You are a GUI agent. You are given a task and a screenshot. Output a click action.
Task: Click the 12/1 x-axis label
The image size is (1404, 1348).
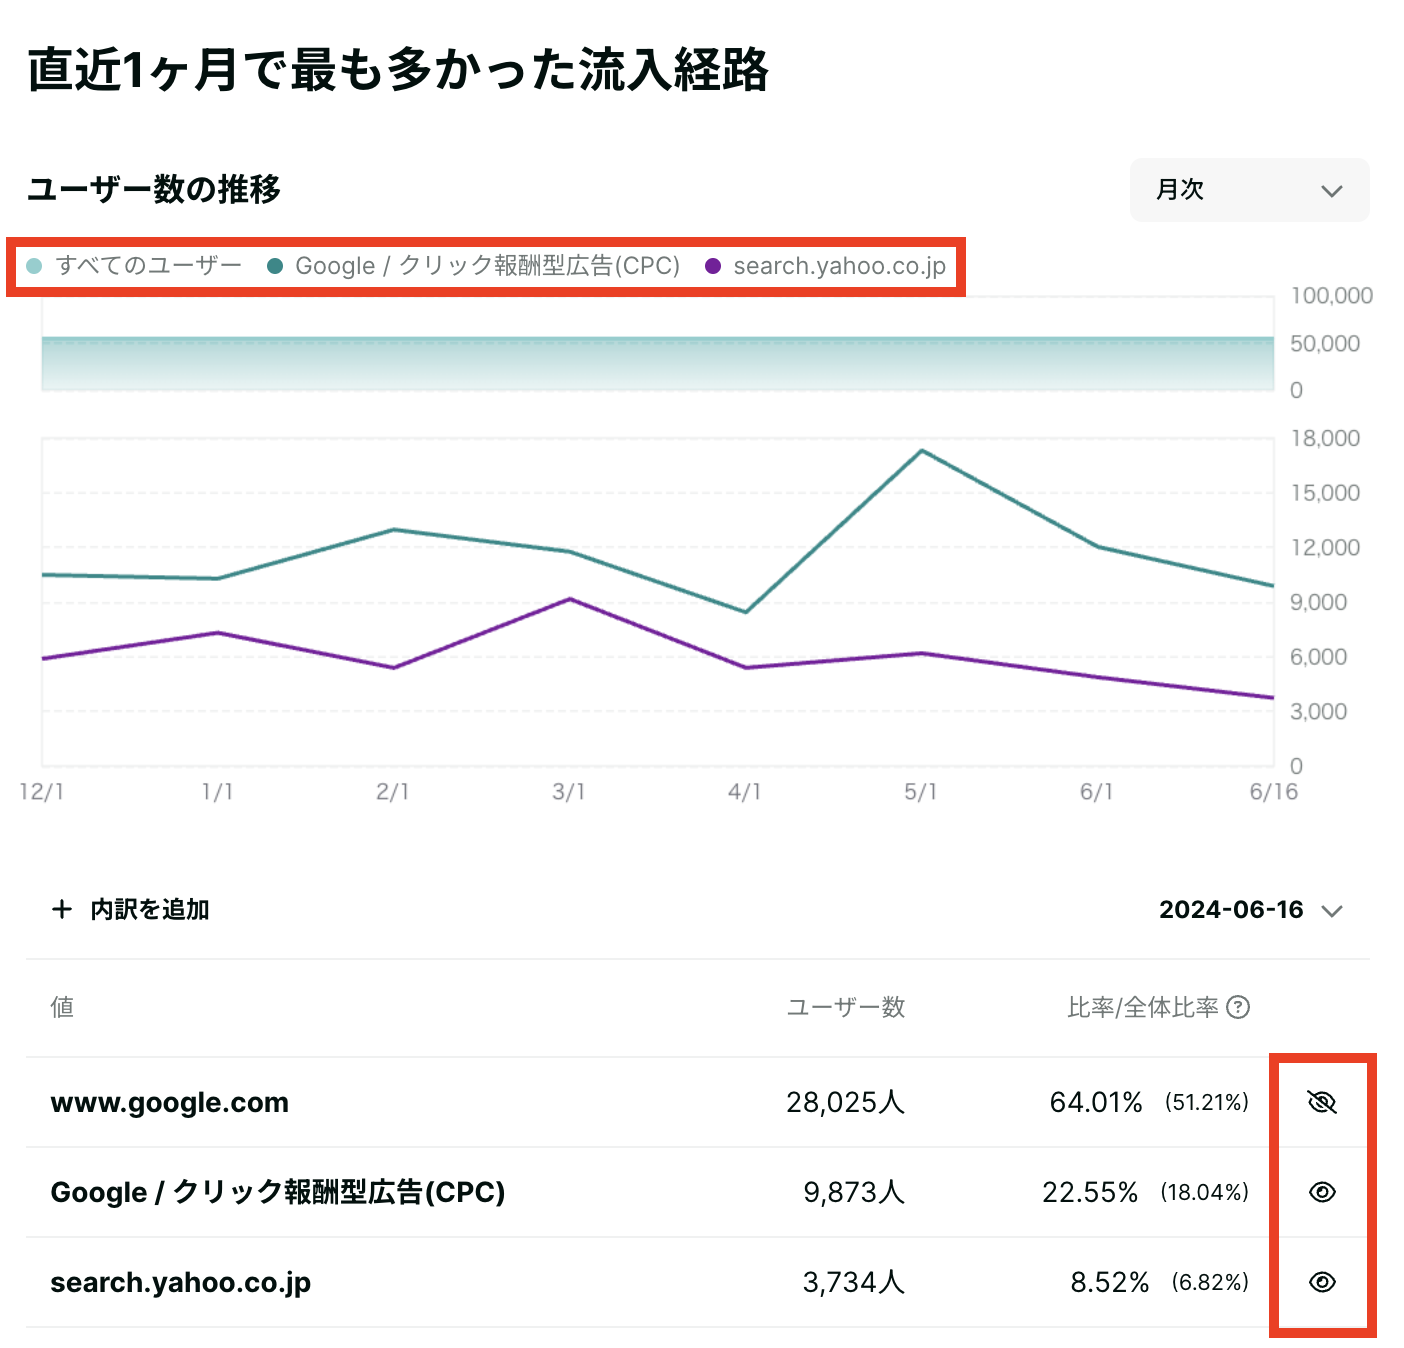(42, 792)
